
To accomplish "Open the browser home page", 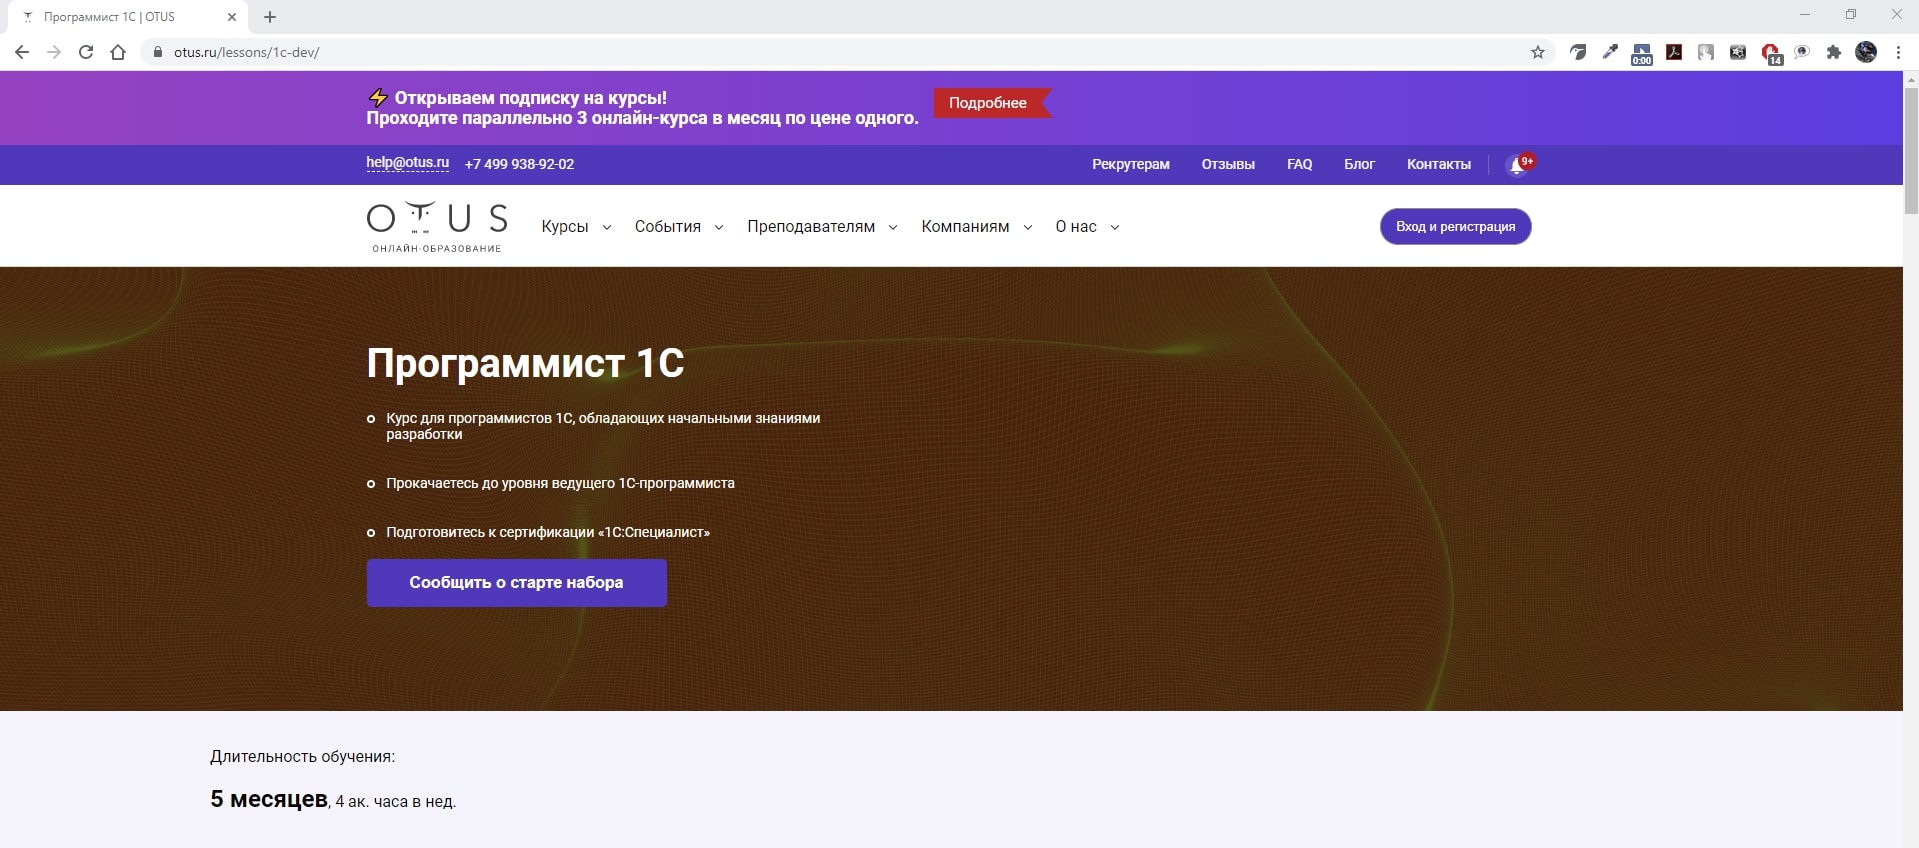I will coord(118,52).
